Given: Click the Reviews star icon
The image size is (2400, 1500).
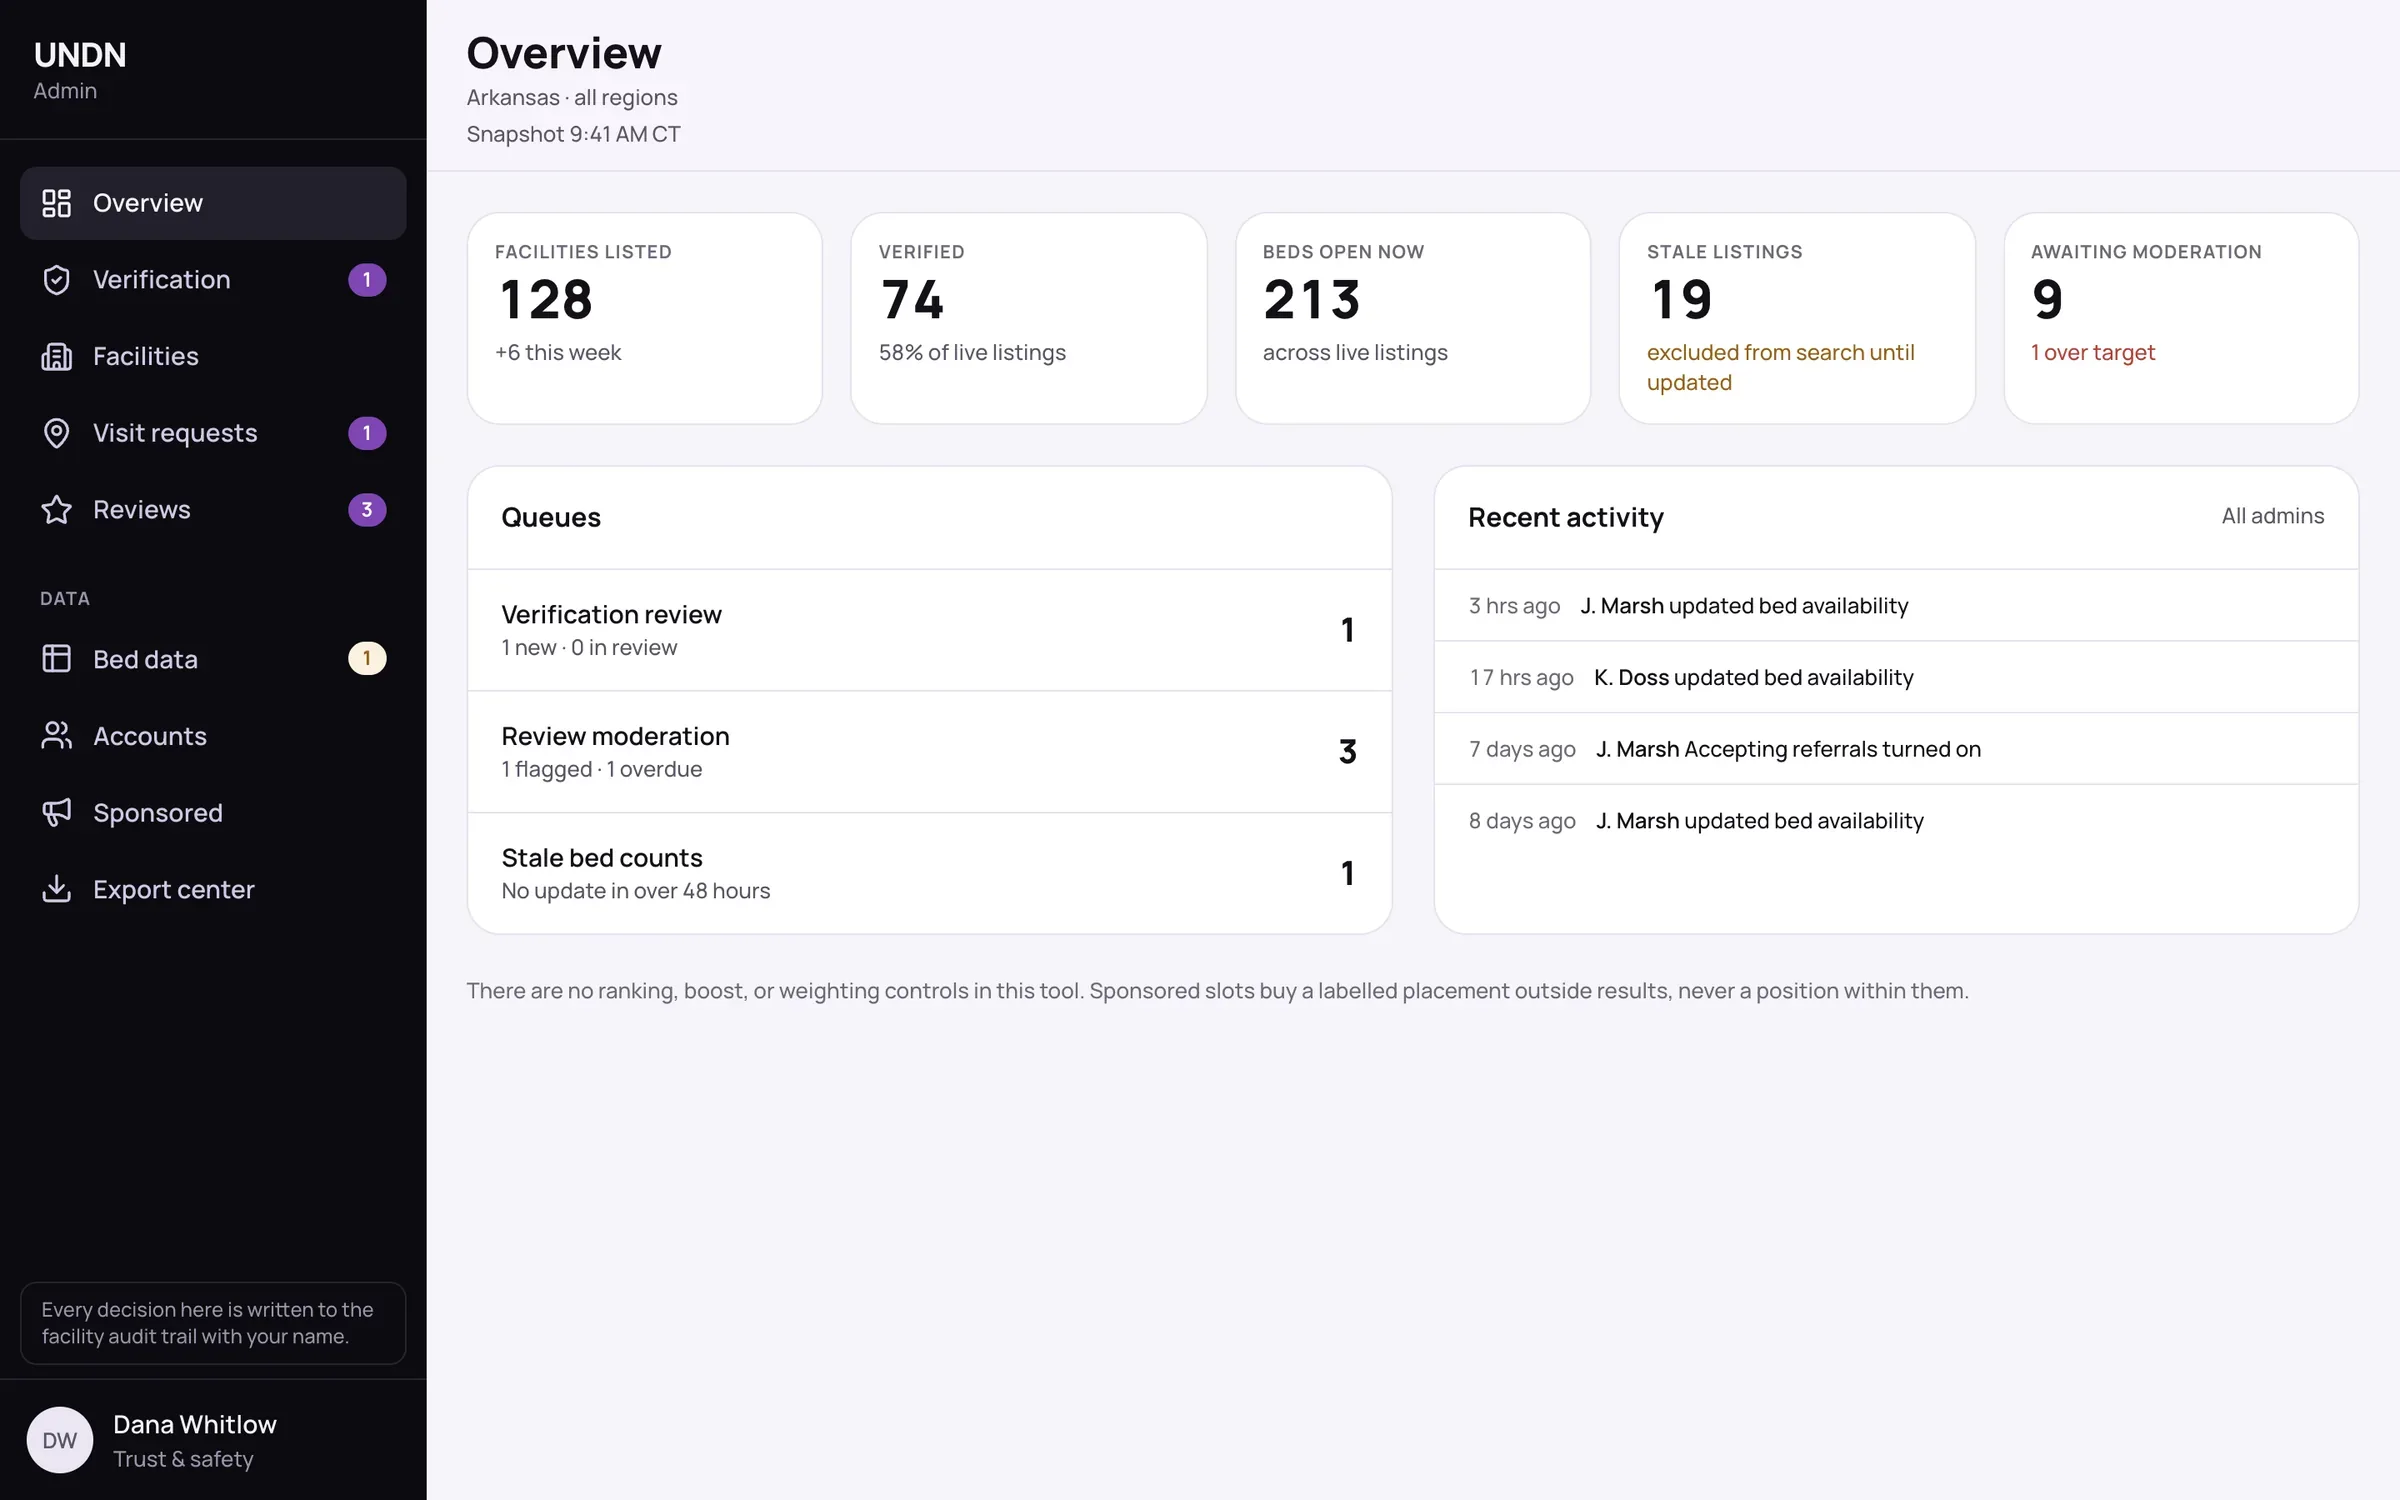Looking at the screenshot, I should [x=56, y=510].
